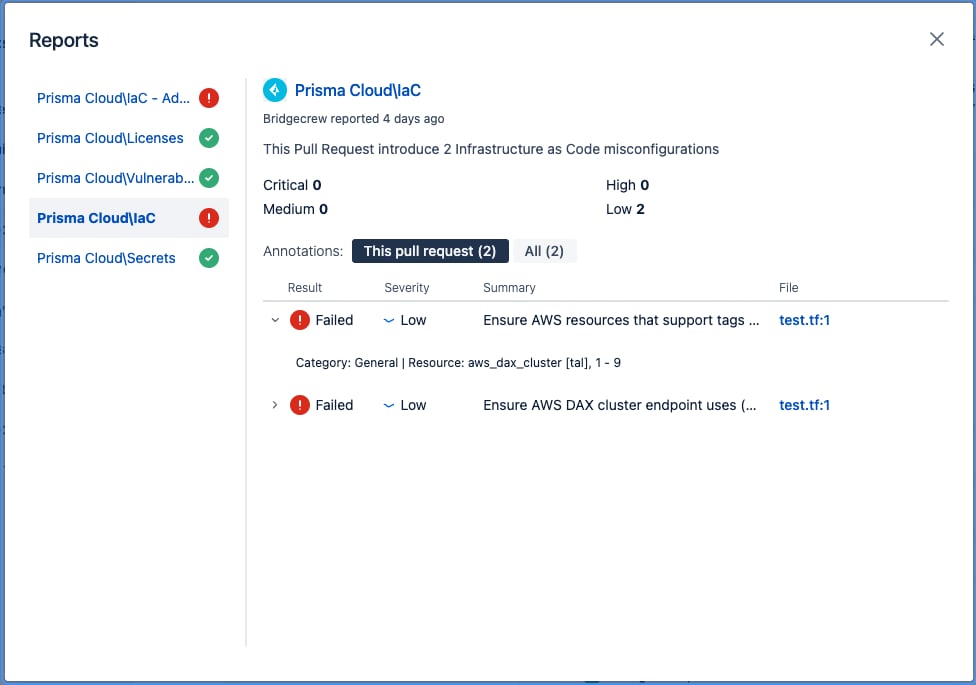Click the Summary column header

click(509, 288)
